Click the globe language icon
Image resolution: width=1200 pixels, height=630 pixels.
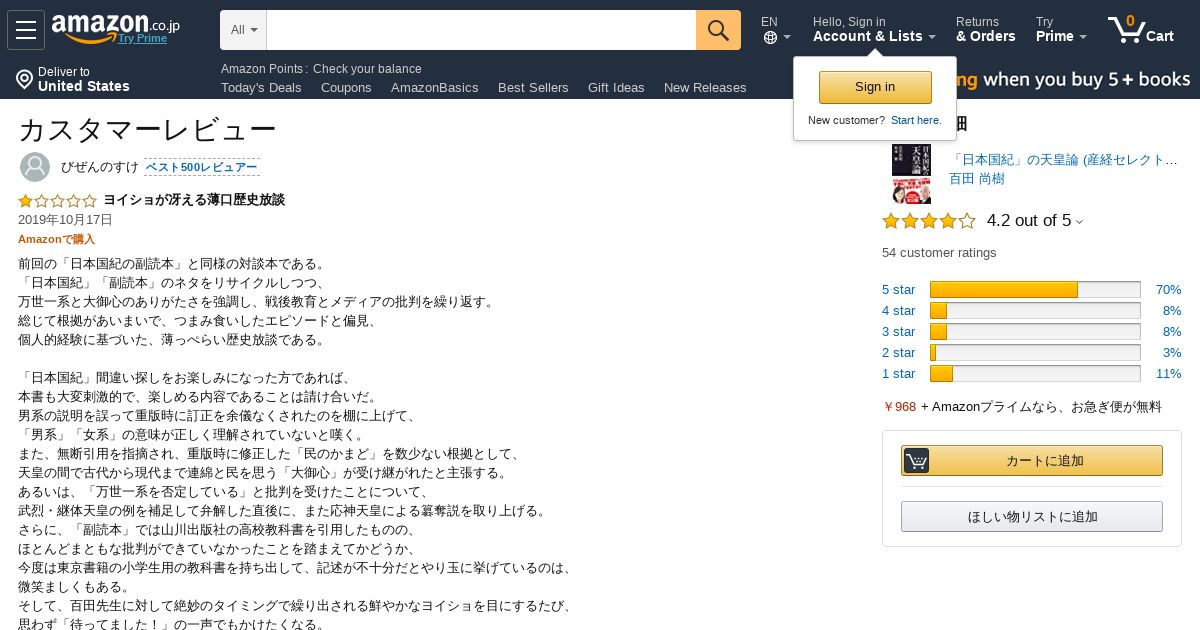coord(770,38)
